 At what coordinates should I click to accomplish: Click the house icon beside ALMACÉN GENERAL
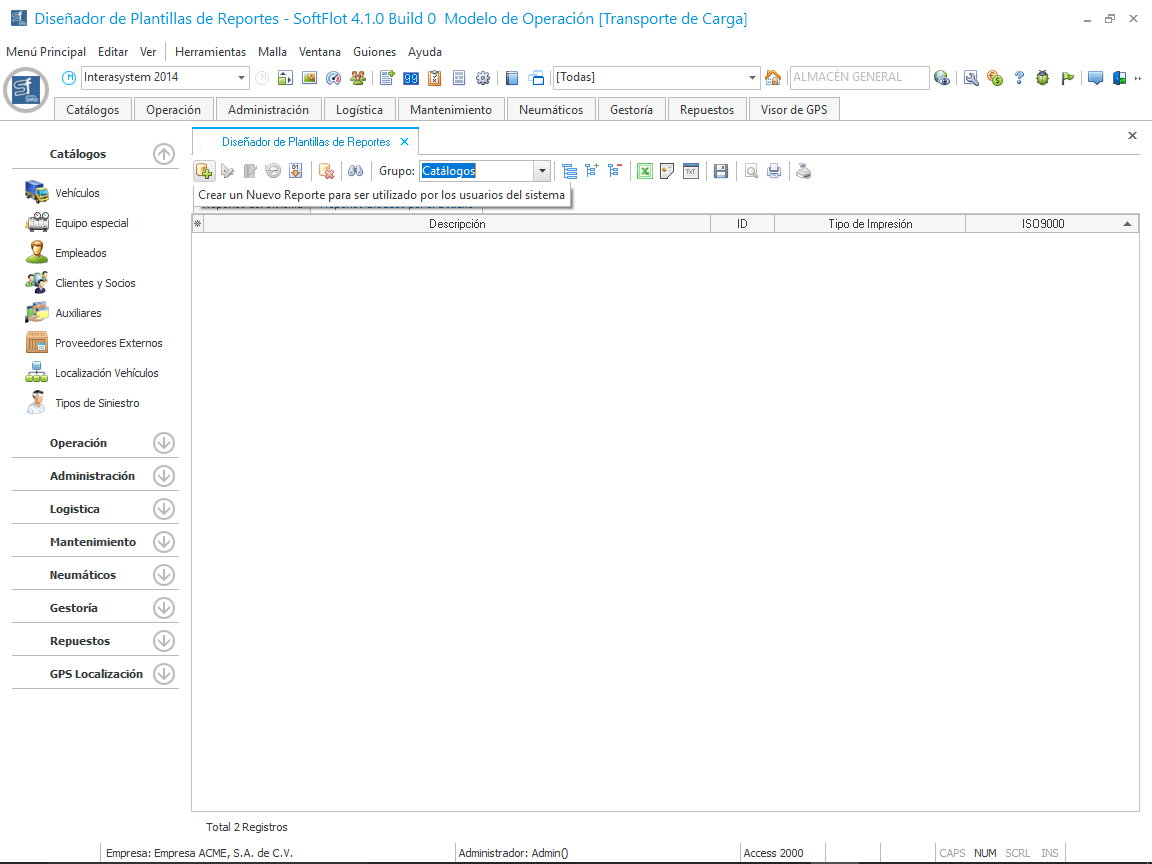[x=773, y=78]
